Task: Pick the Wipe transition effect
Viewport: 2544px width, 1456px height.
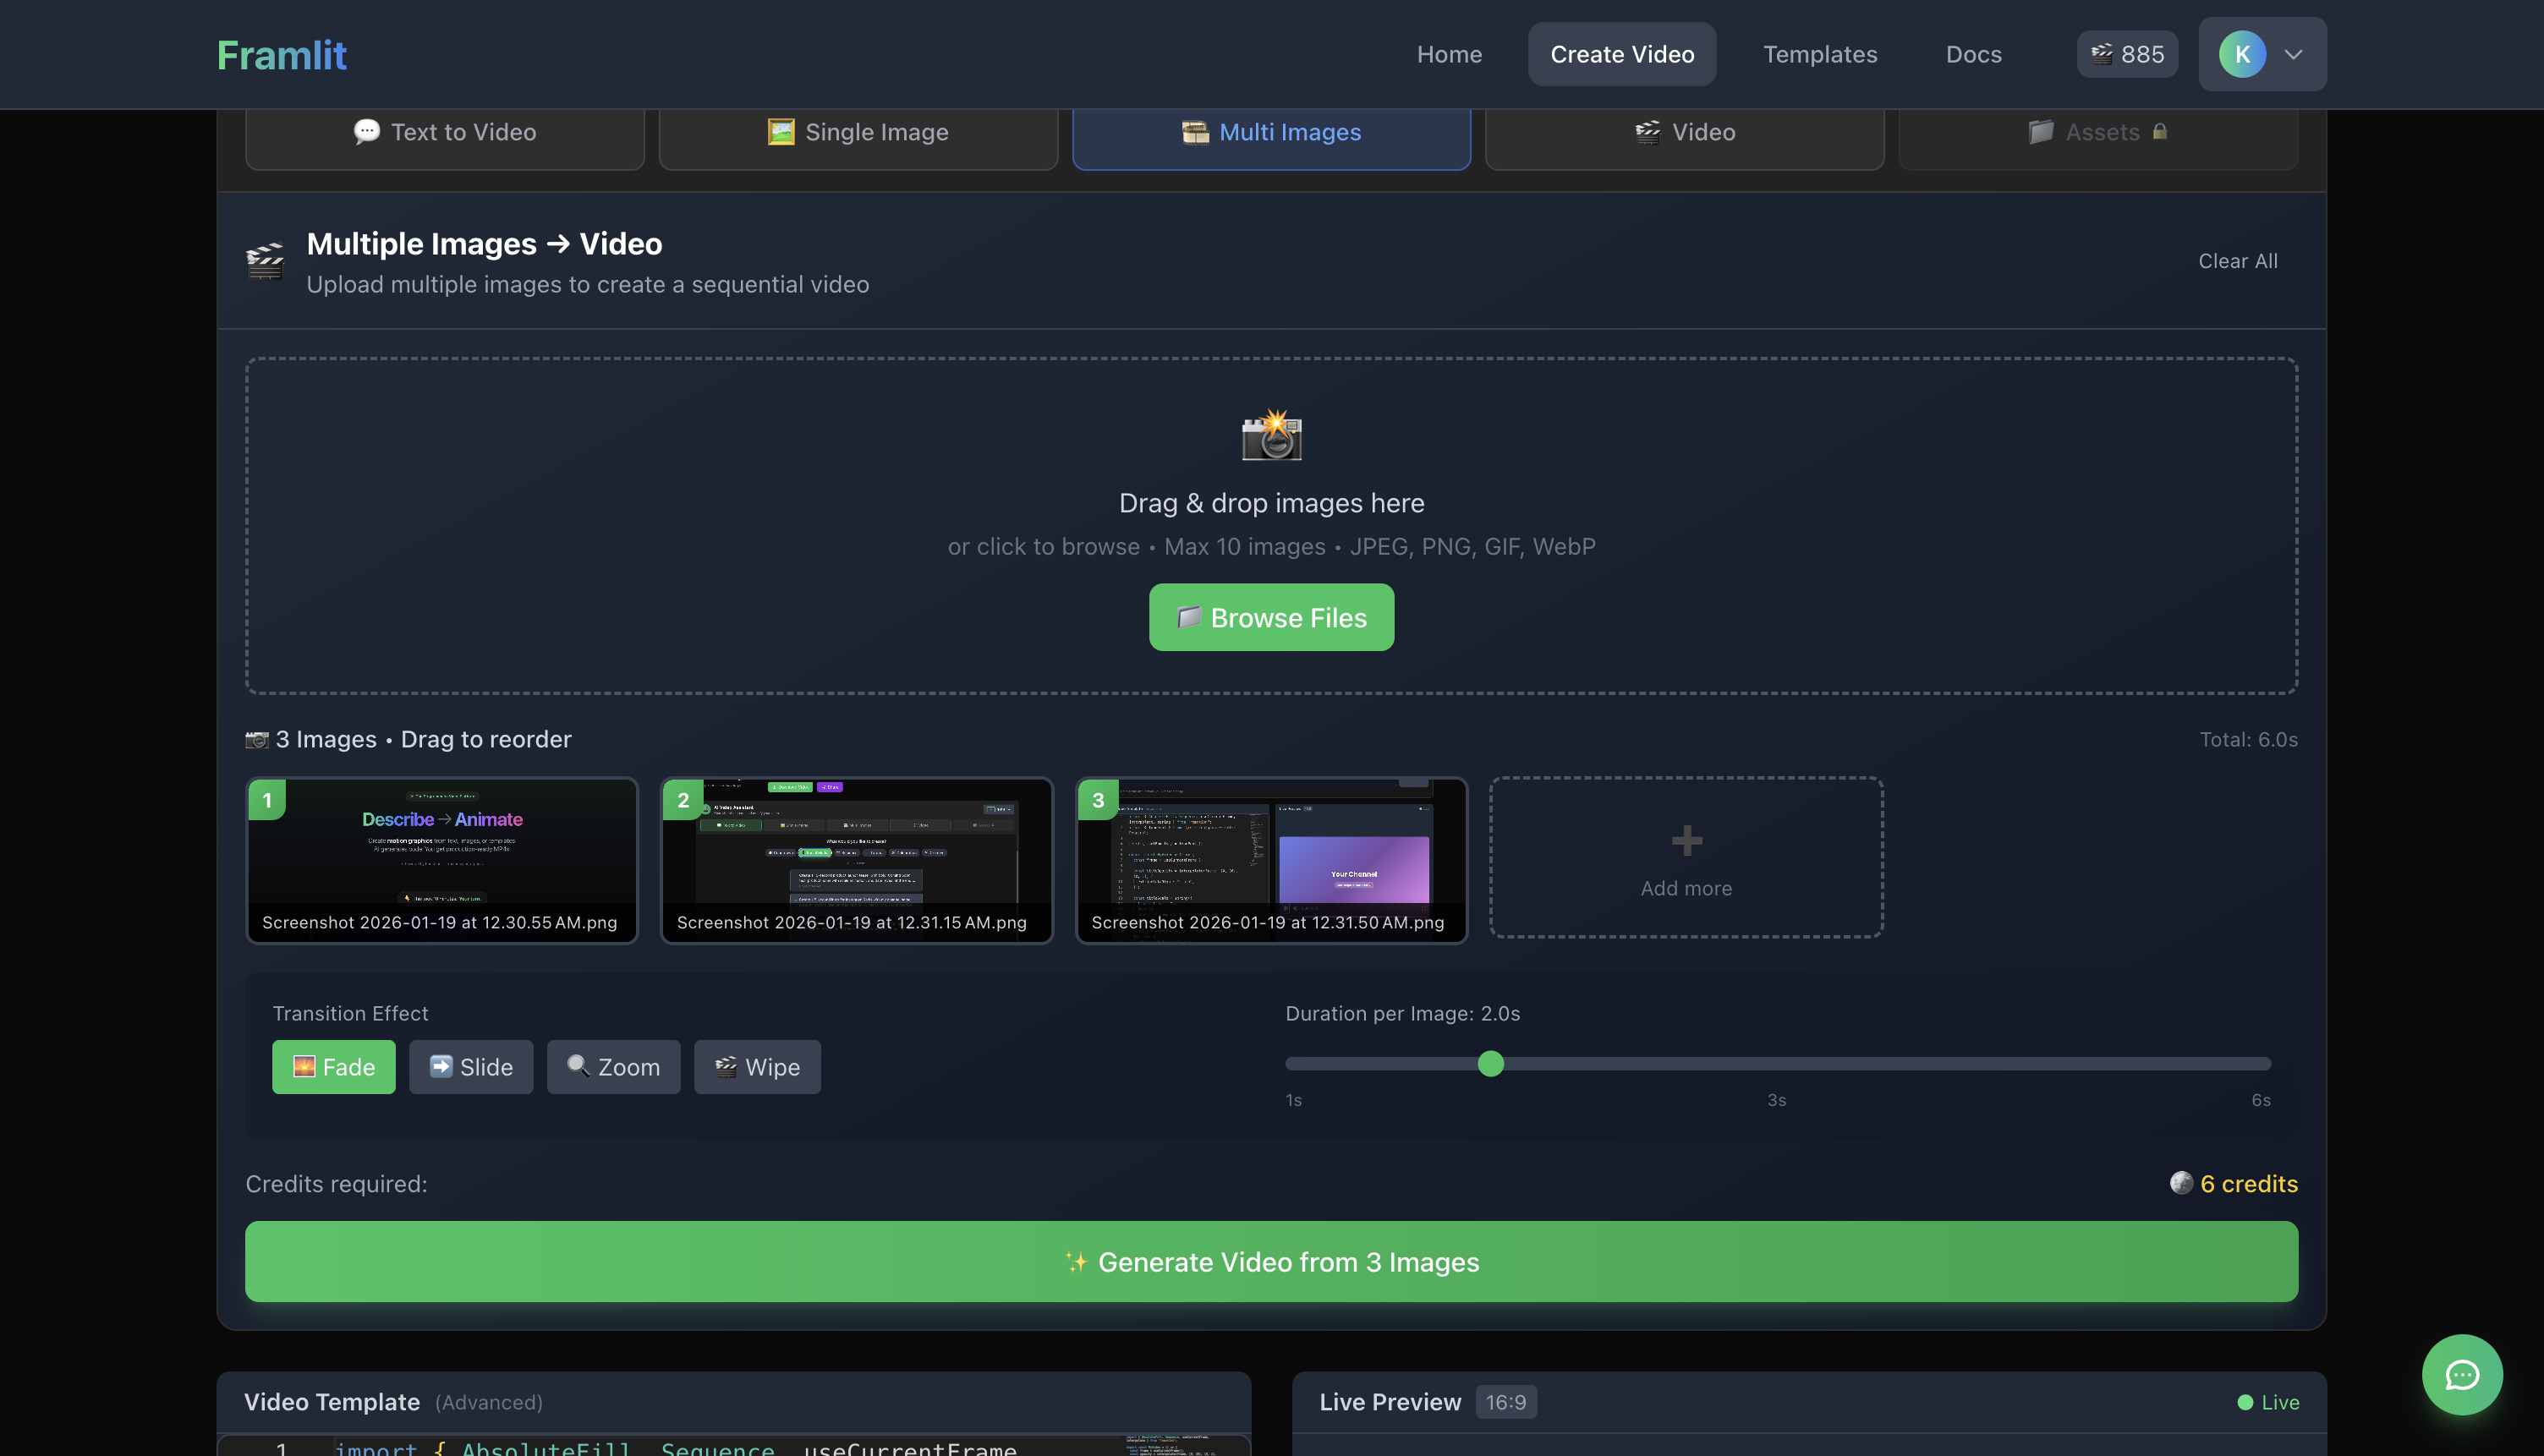Action: (757, 1066)
